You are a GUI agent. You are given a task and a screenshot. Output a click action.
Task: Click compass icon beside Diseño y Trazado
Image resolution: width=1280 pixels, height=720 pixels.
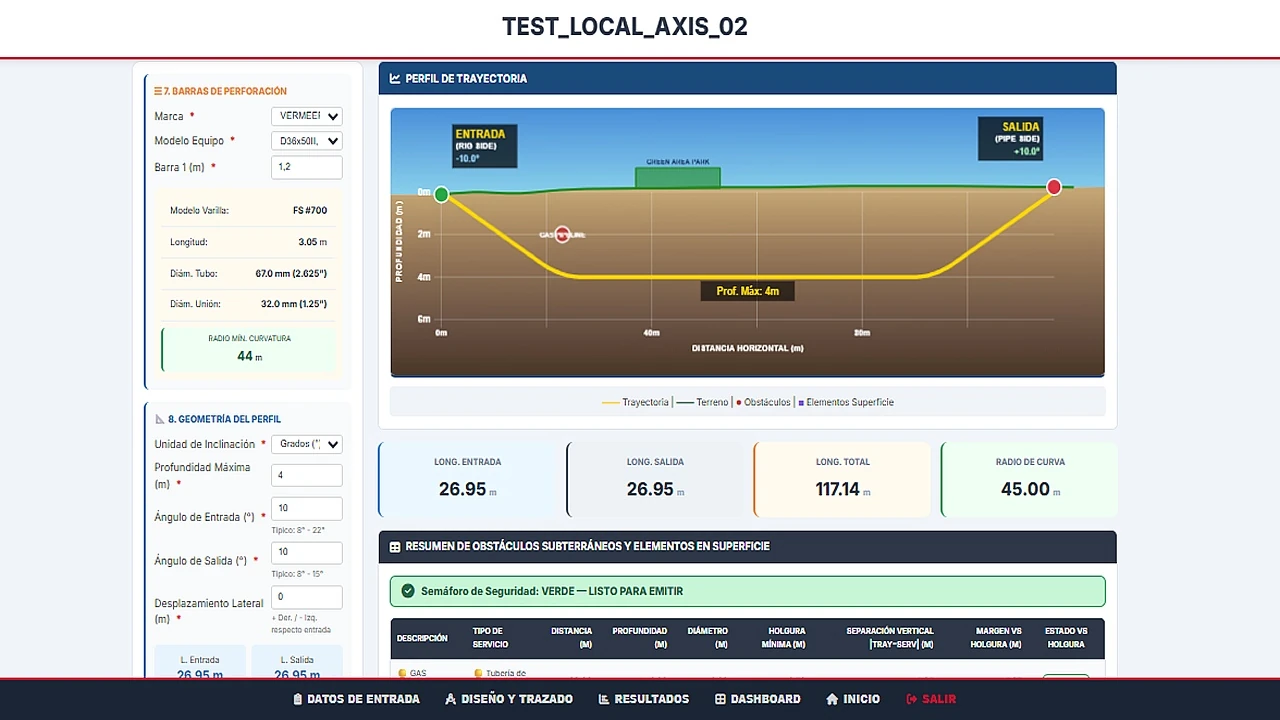[x=451, y=699]
